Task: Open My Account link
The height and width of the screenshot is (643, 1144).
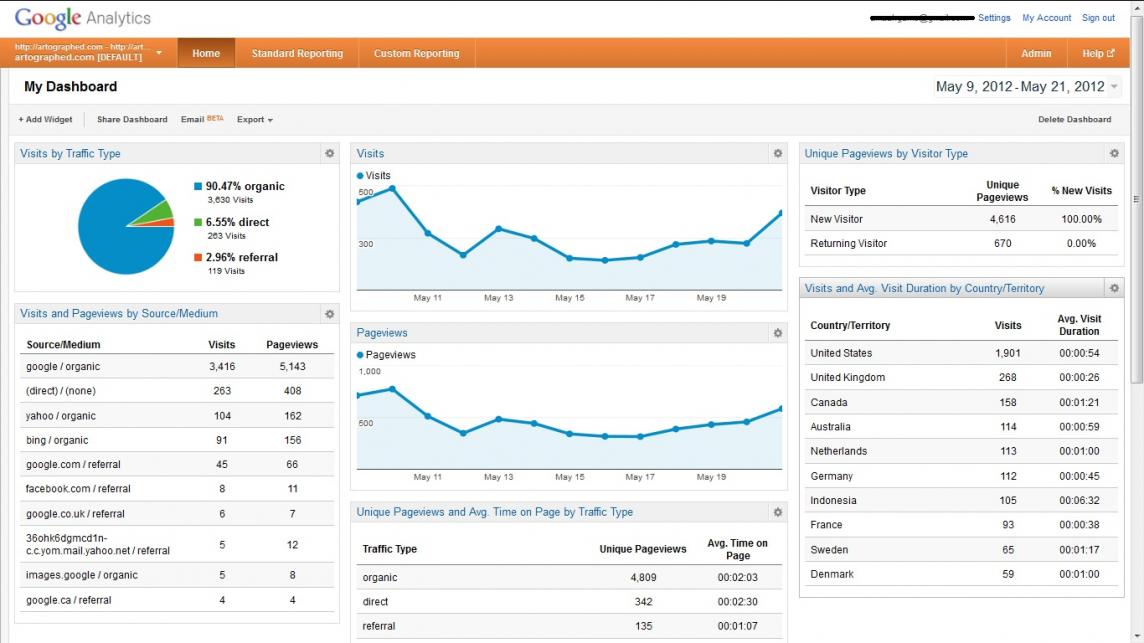Action: [x=1046, y=18]
